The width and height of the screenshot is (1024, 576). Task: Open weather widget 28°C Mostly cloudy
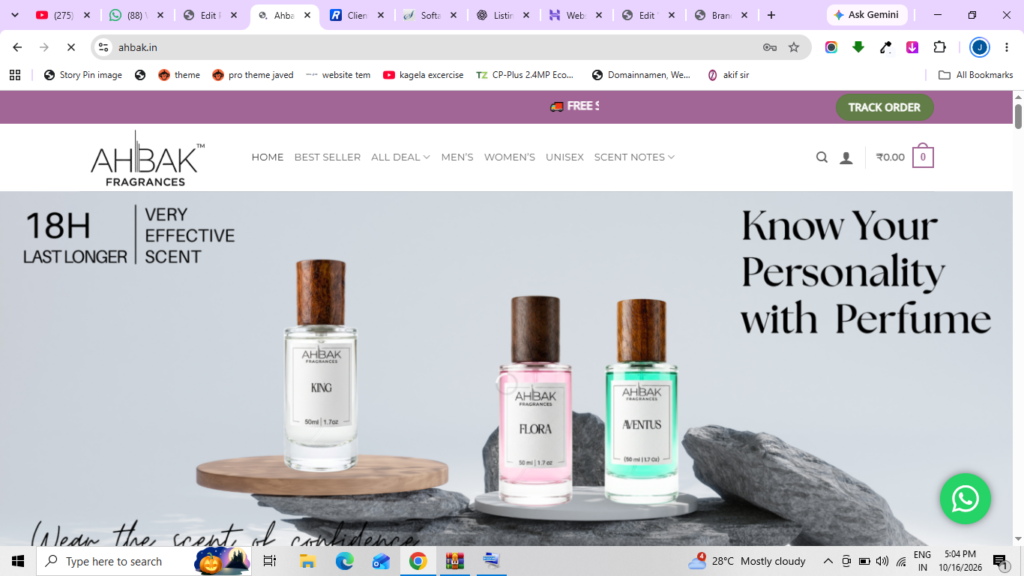747,561
